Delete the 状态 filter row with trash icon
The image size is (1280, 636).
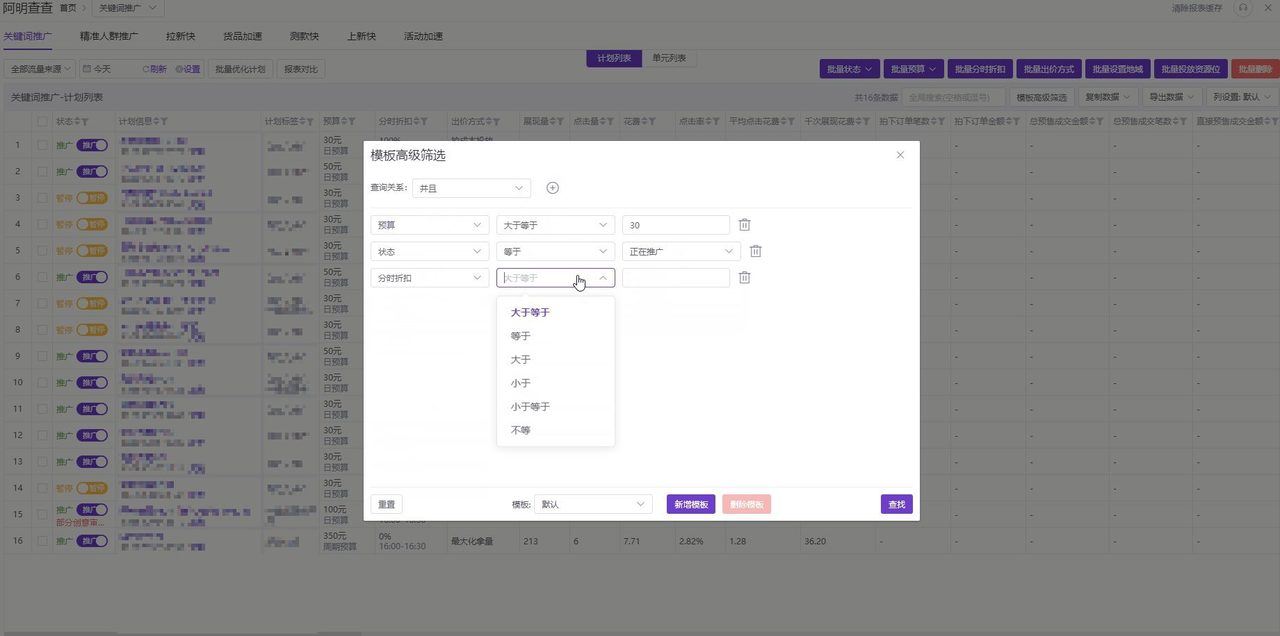[755, 251]
